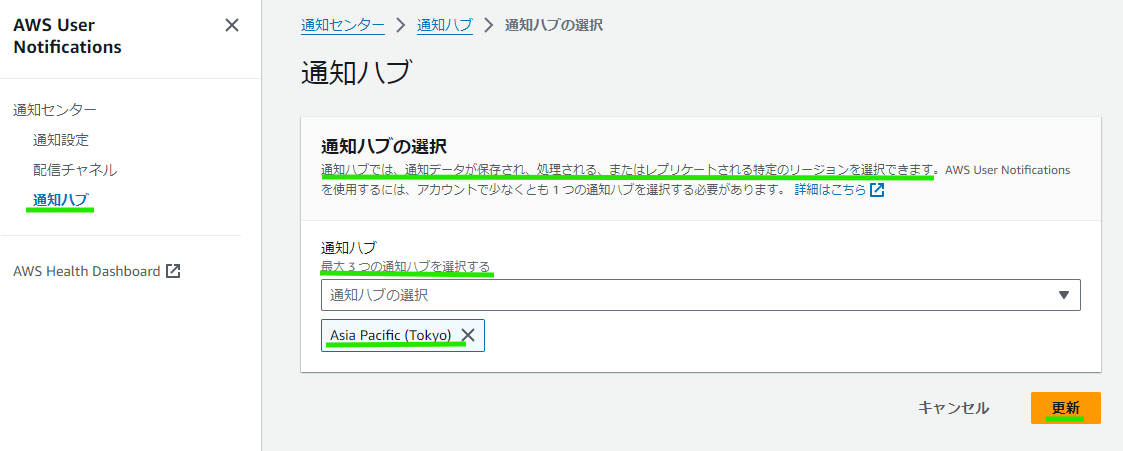Select 通知ハブ in the sidebar

point(61,200)
